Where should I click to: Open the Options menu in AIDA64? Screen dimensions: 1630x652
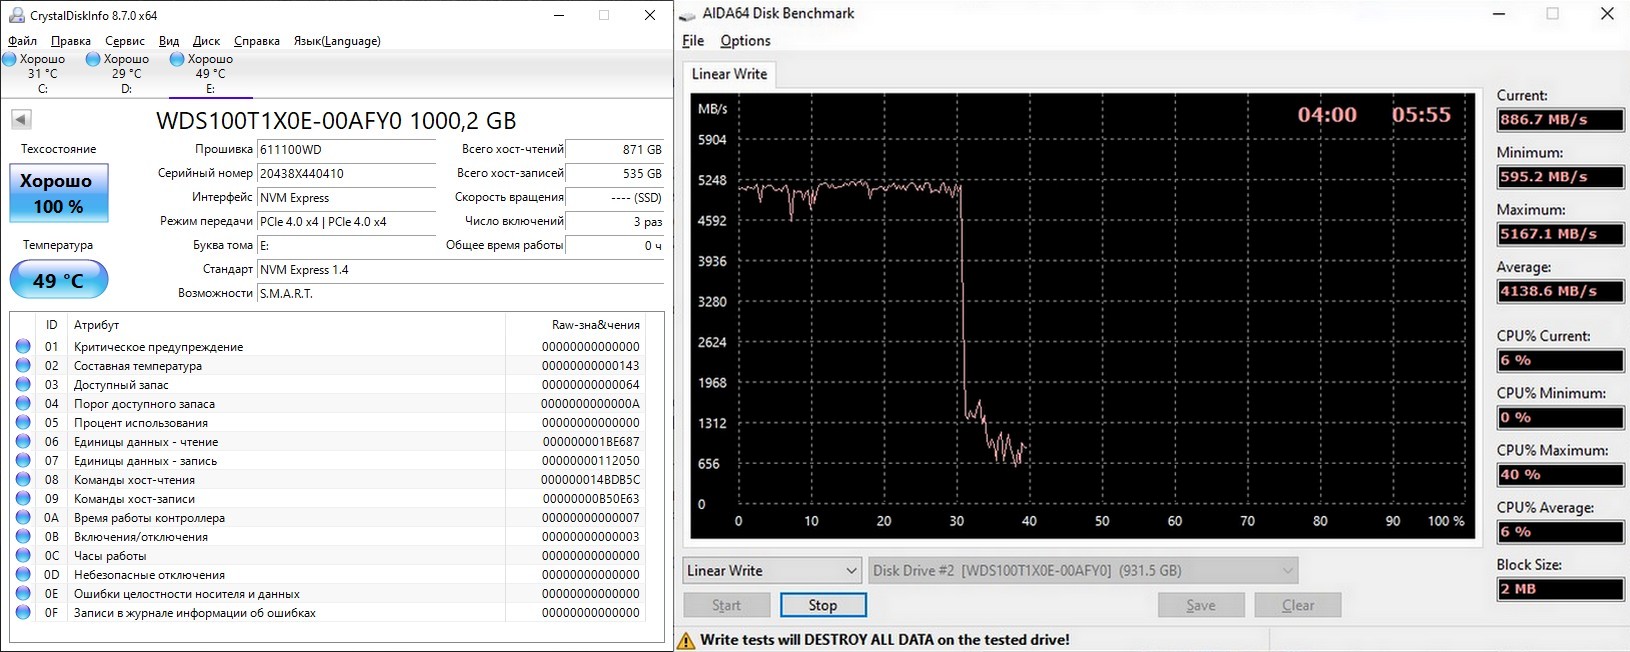[x=745, y=41]
